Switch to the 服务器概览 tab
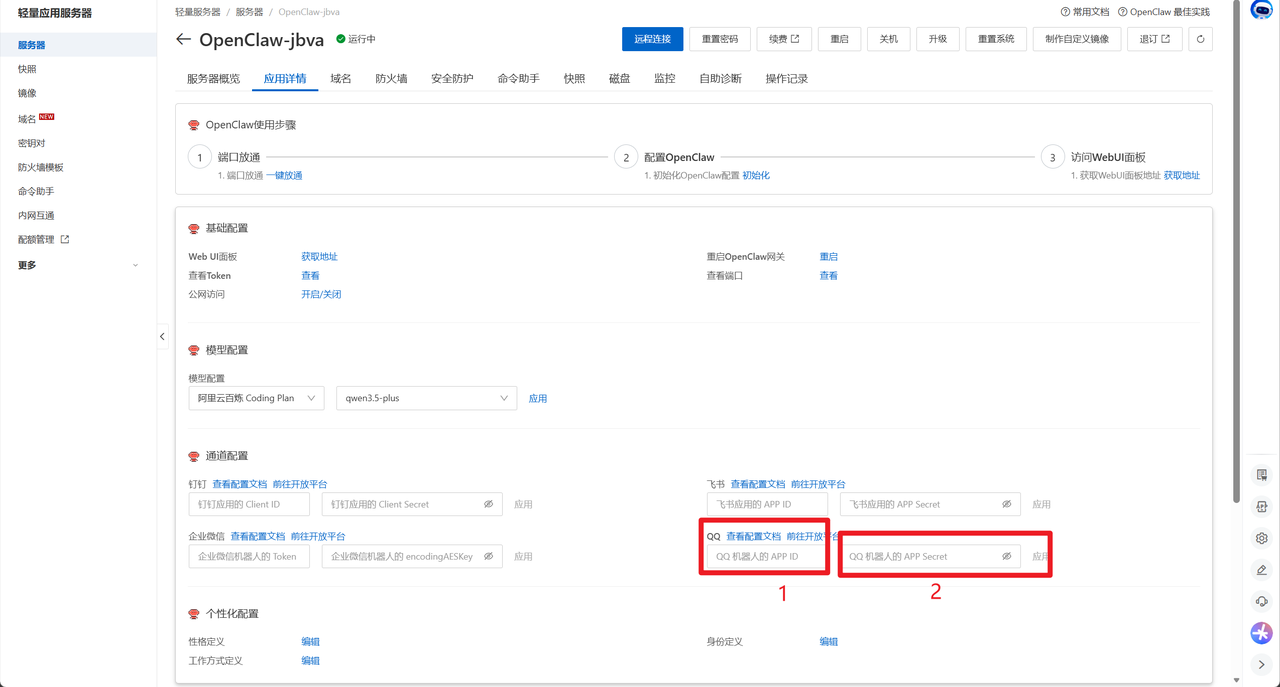 [213, 78]
